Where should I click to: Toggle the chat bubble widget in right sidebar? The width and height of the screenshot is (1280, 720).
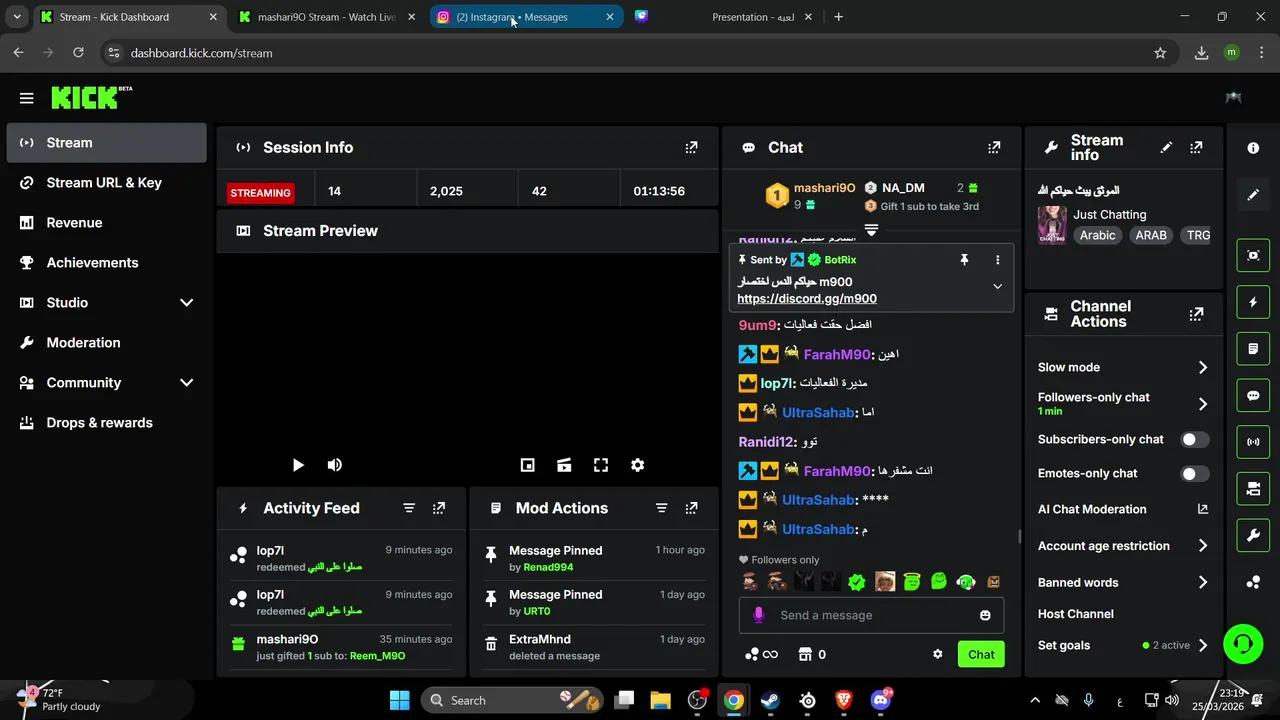click(1253, 396)
